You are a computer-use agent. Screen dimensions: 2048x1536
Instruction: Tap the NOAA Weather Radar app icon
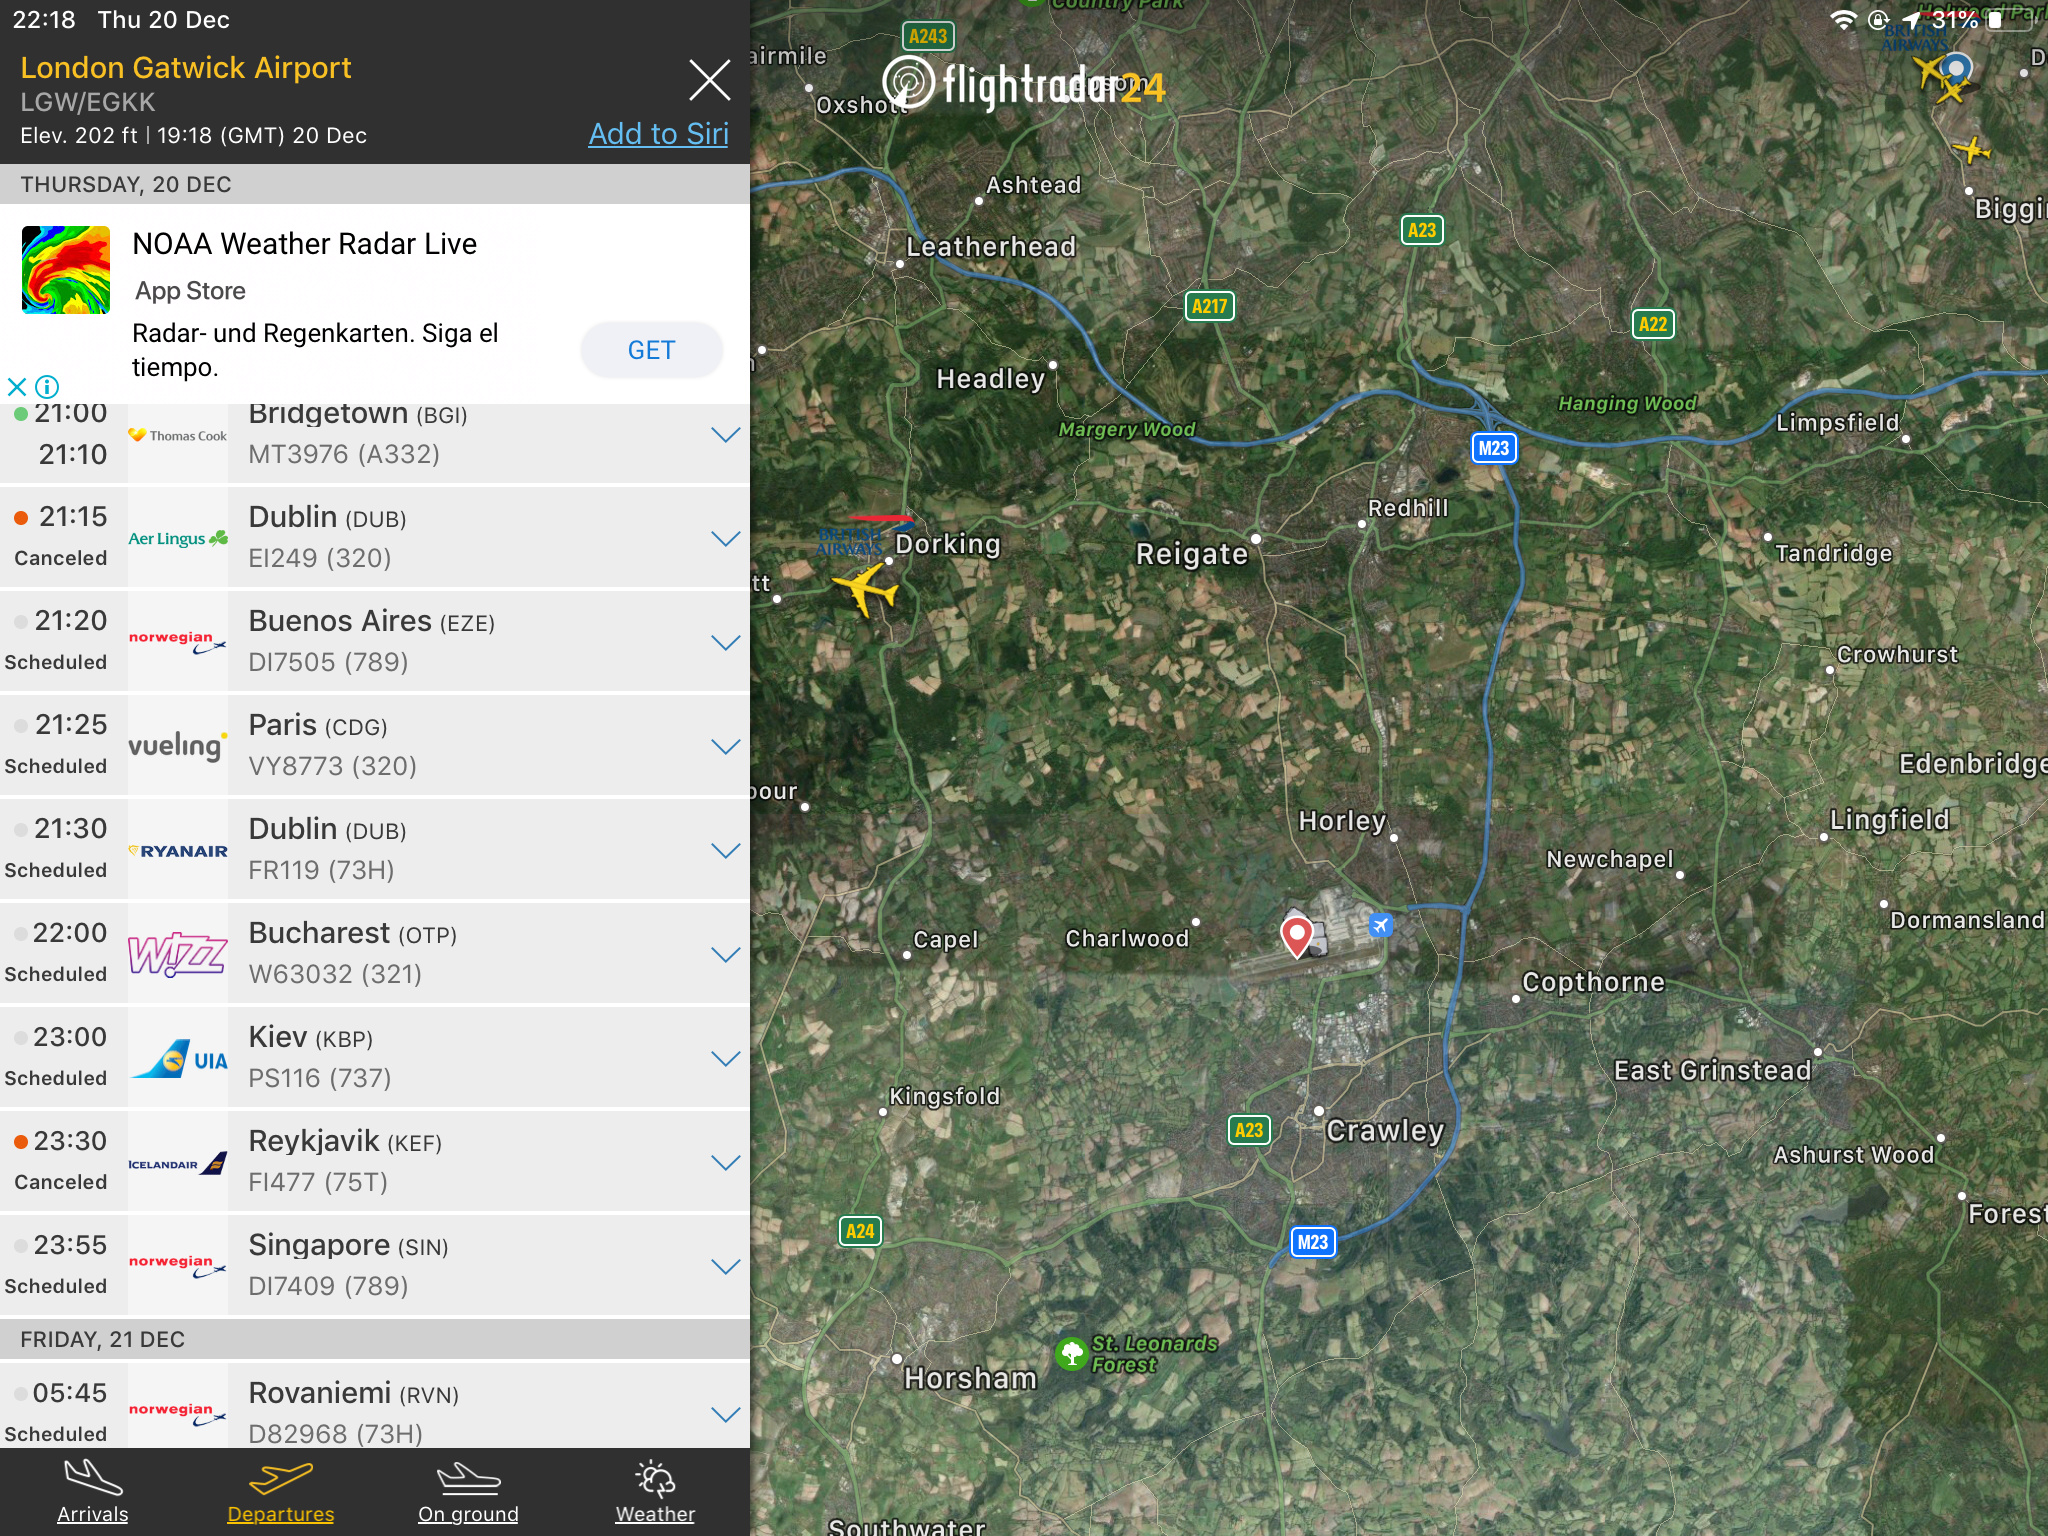click(x=66, y=270)
